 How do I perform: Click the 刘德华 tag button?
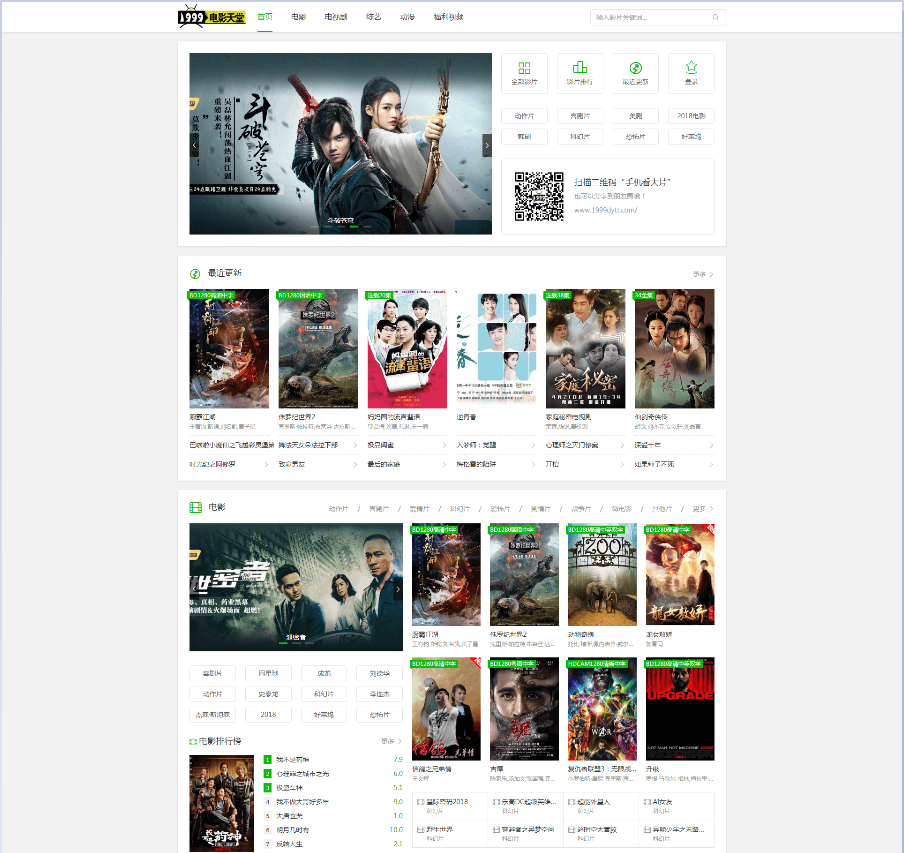click(x=379, y=673)
